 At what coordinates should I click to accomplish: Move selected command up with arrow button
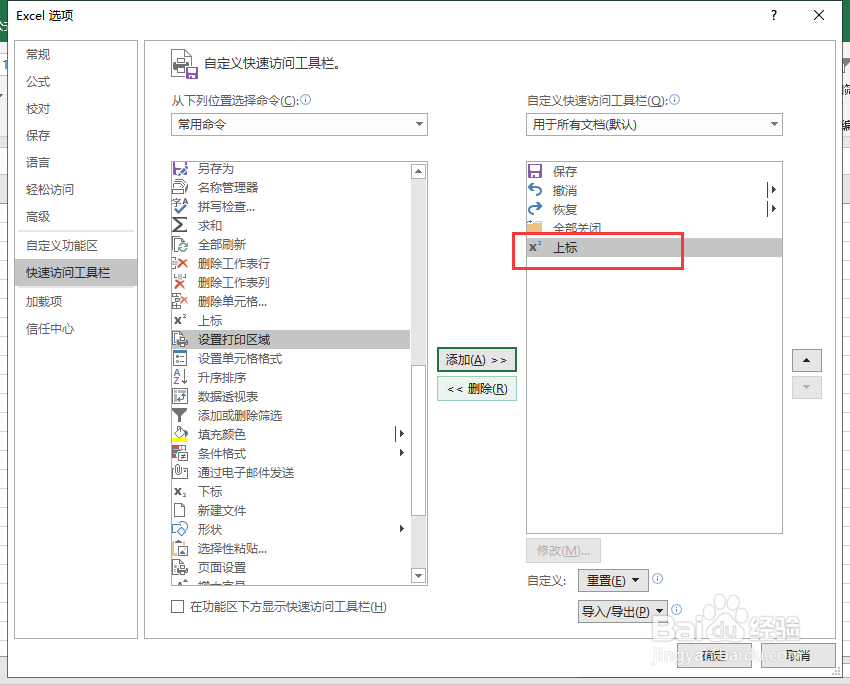807,360
